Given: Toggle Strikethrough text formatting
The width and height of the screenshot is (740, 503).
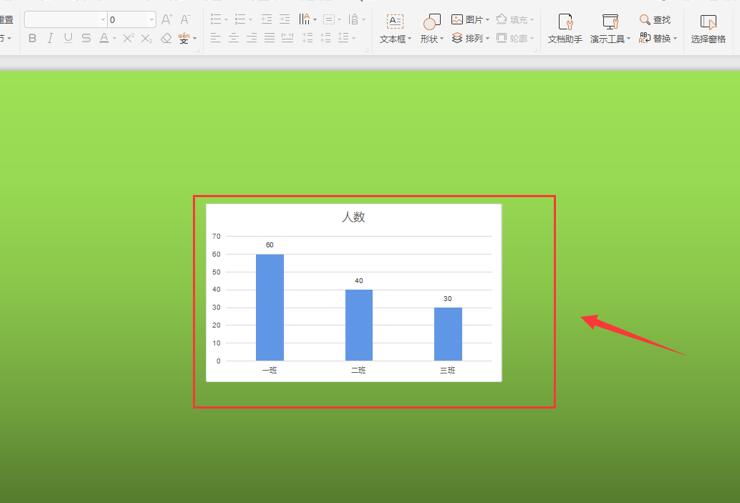Looking at the screenshot, I should coord(86,38).
